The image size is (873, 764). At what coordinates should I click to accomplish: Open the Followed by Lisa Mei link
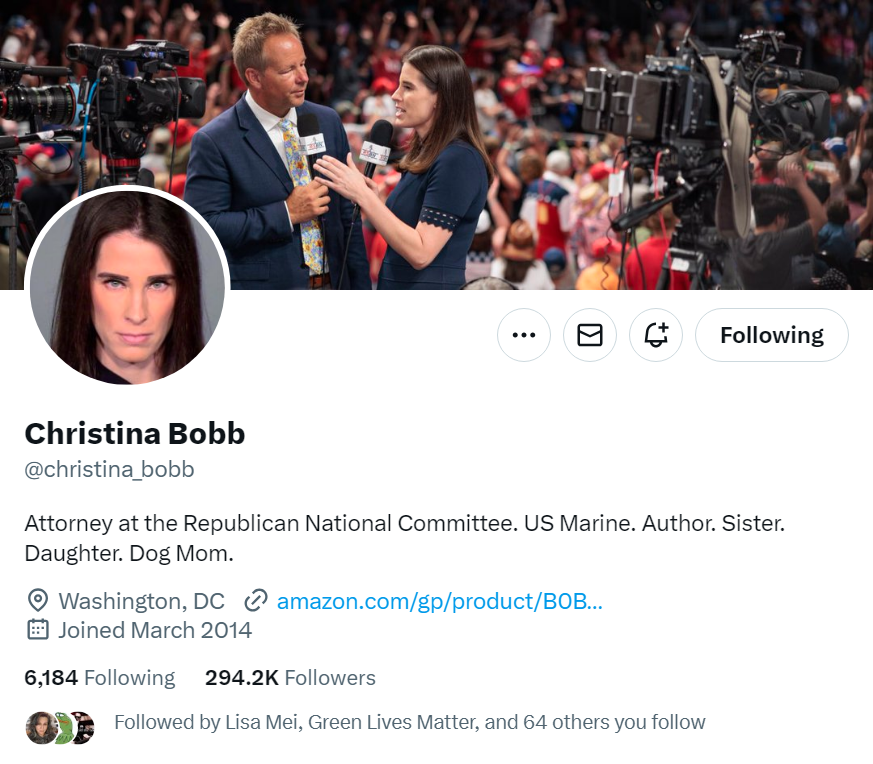point(410,722)
